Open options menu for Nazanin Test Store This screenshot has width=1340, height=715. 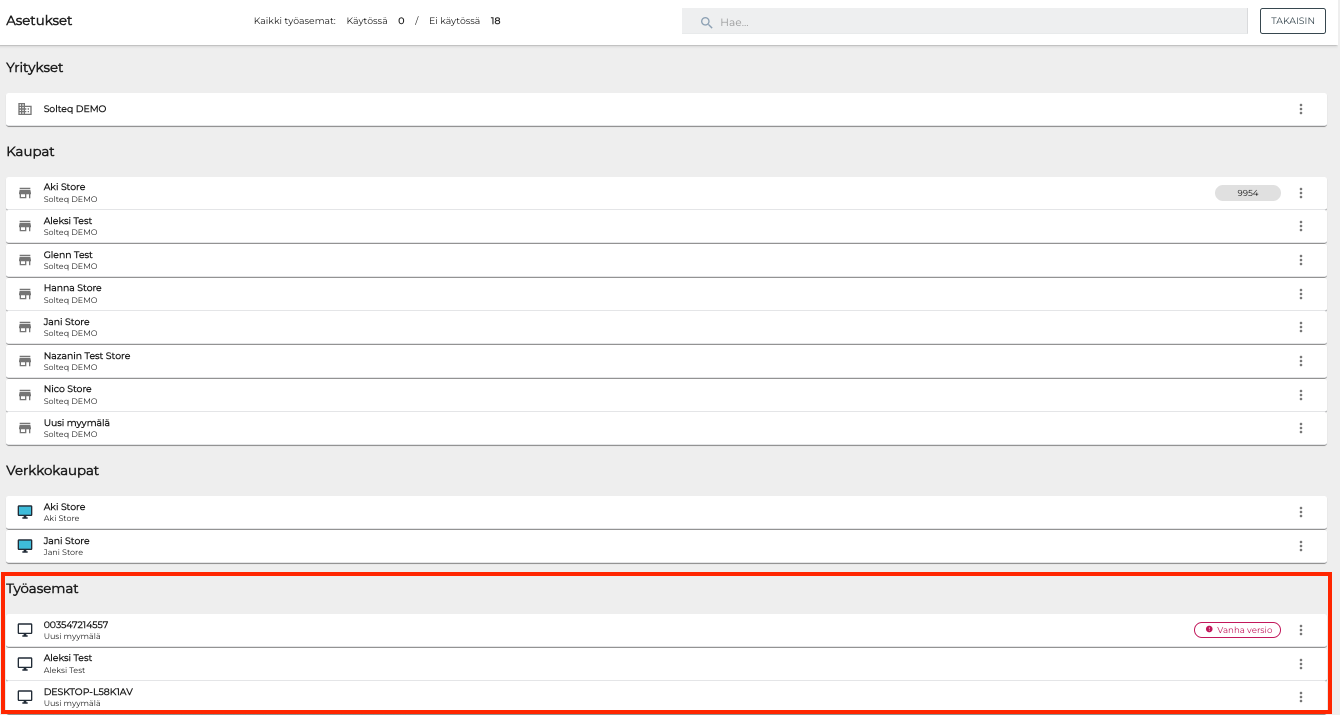1300,361
